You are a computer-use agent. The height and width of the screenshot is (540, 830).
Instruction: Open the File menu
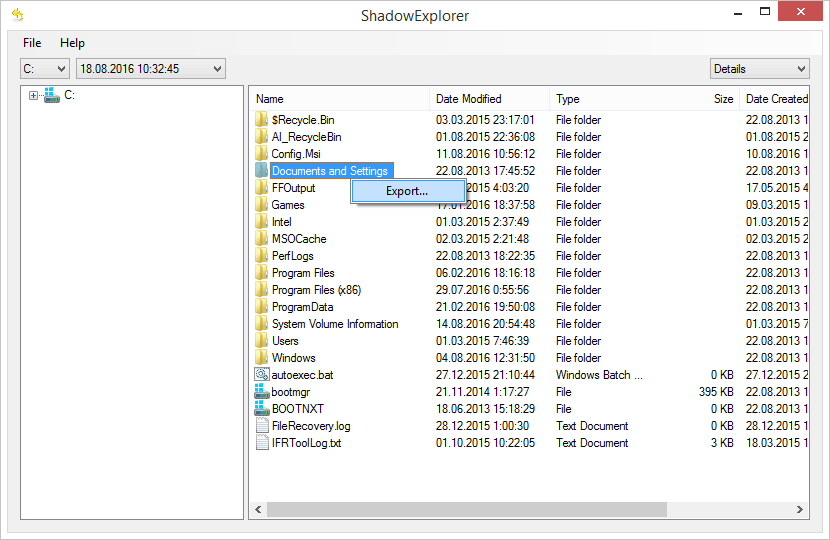(x=32, y=43)
